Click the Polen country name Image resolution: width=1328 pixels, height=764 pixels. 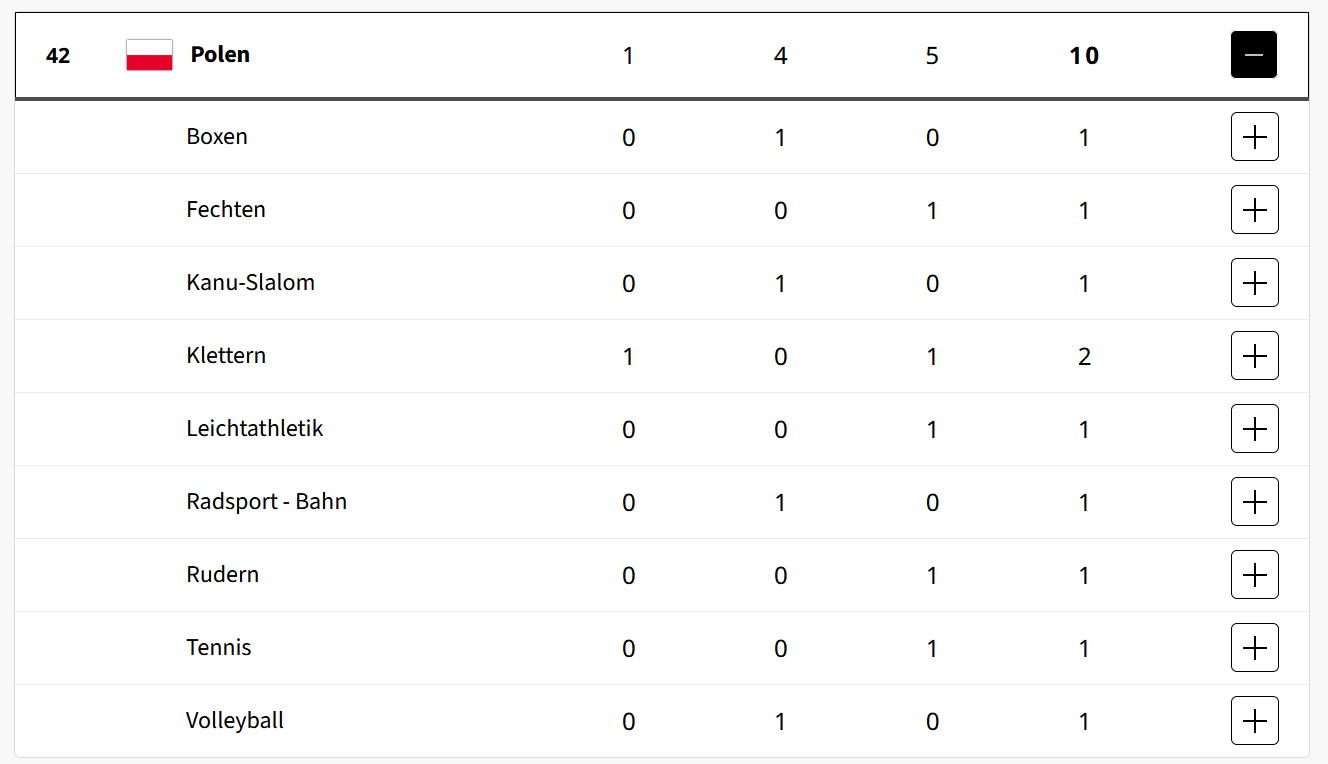[x=220, y=55]
